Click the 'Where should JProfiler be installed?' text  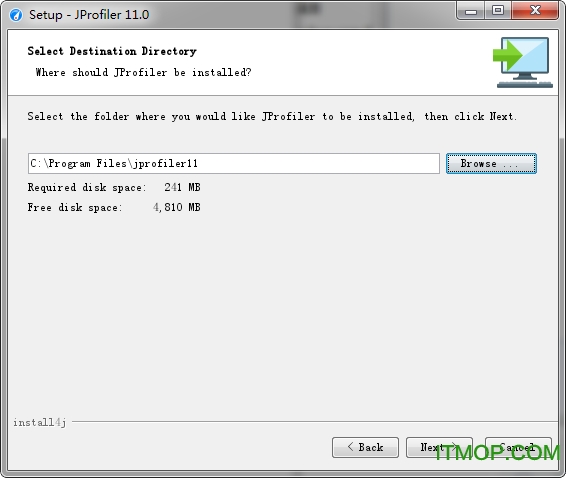(x=143, y=73)
